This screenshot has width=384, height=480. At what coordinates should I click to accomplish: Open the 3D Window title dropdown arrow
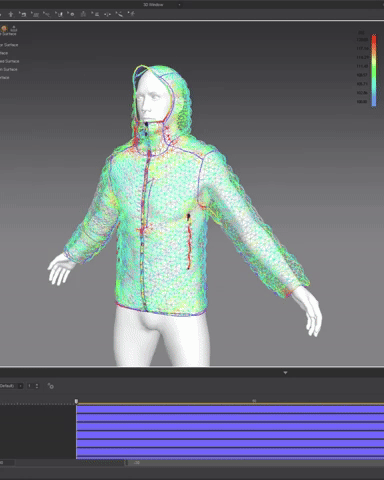coord(179,5)
